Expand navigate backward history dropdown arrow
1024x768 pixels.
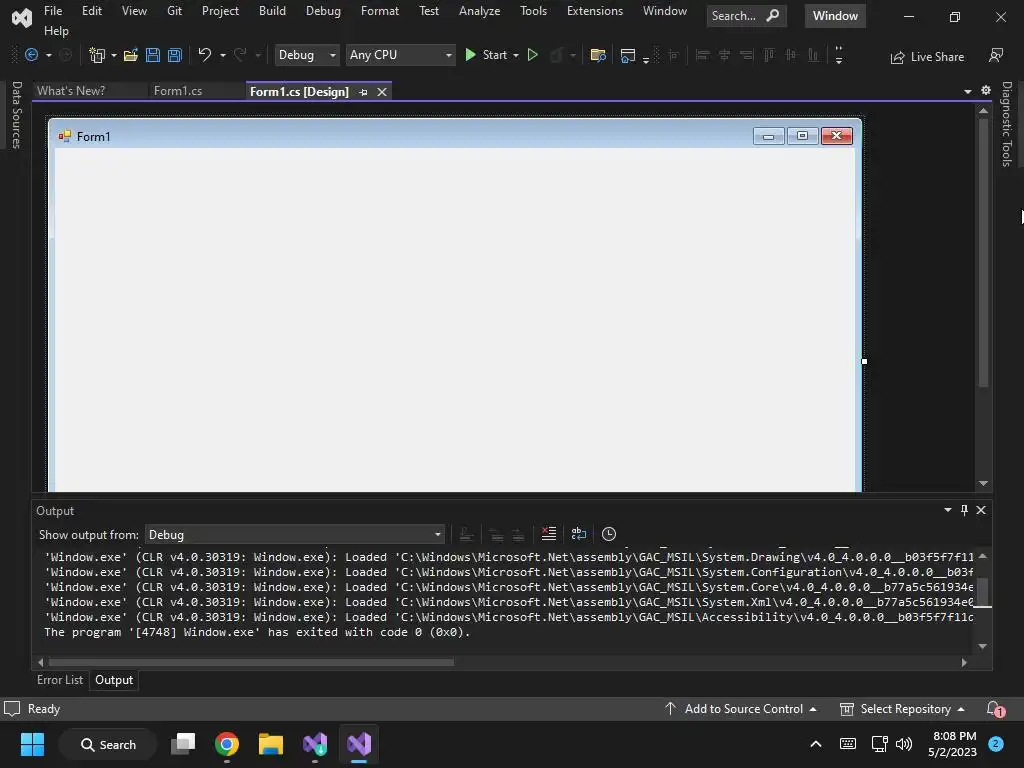point(48,56)
